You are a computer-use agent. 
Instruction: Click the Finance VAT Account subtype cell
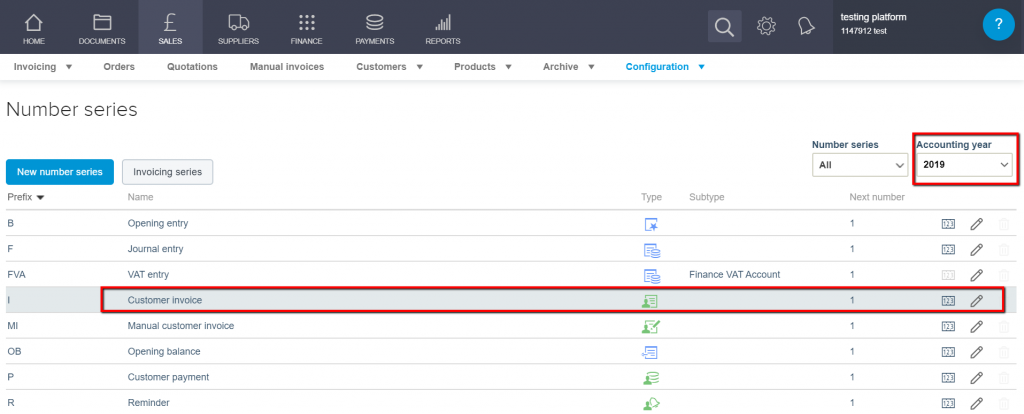pyautogui.click(x=735, y=275)
